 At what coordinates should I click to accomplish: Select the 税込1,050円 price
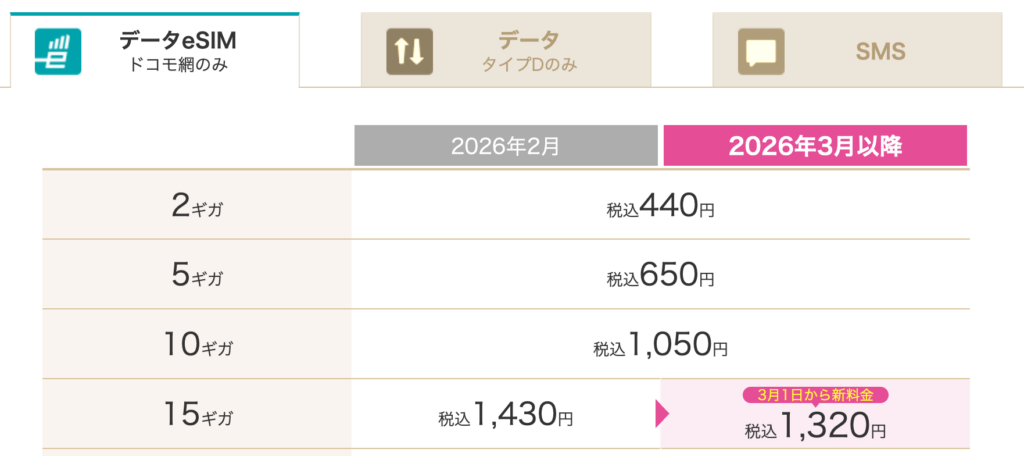[x=660, y=346]
